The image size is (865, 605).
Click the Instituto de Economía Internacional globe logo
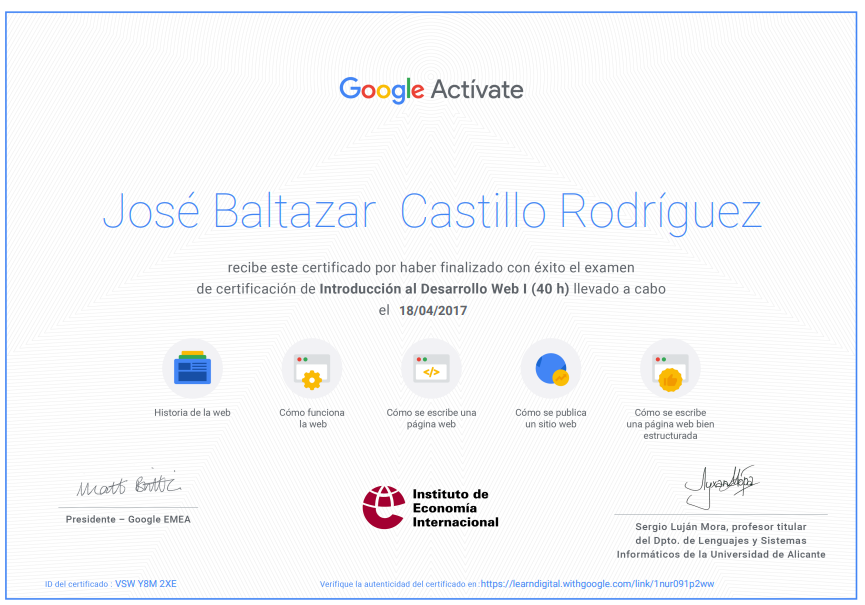pyautogui.click(x=383, y=507)
